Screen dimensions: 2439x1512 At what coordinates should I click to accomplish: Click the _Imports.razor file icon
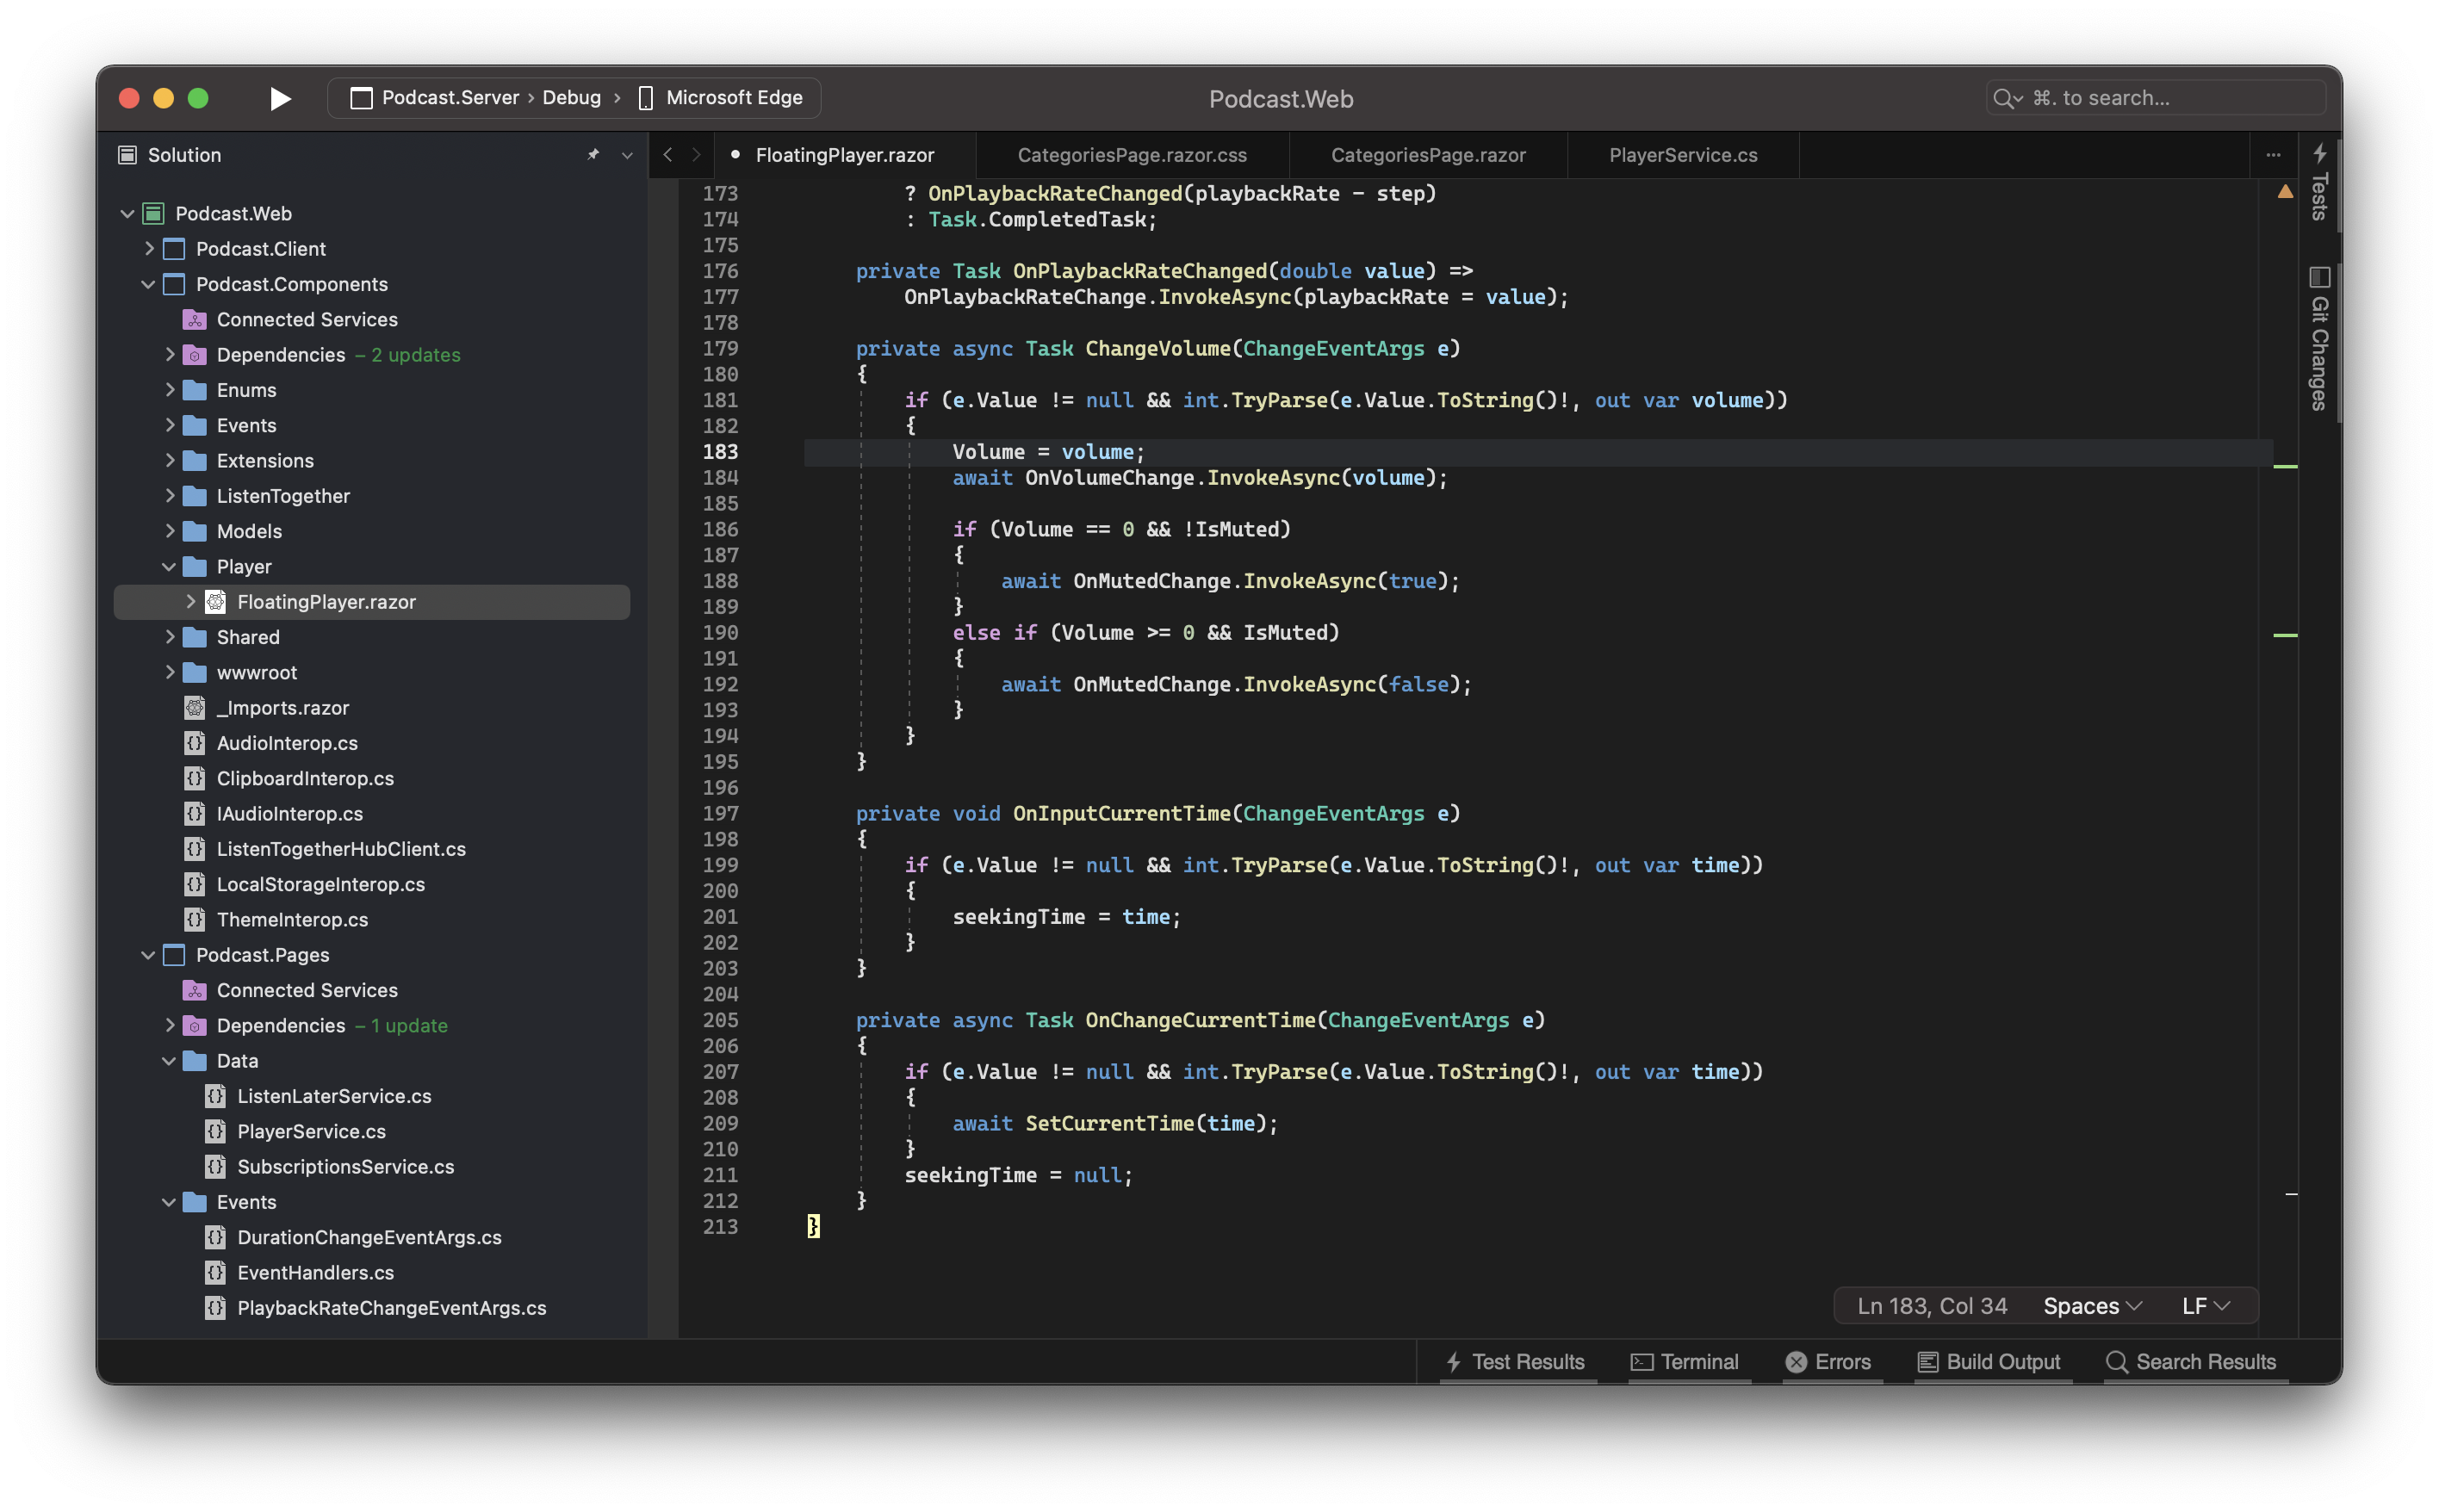click(x=195, y=708)
